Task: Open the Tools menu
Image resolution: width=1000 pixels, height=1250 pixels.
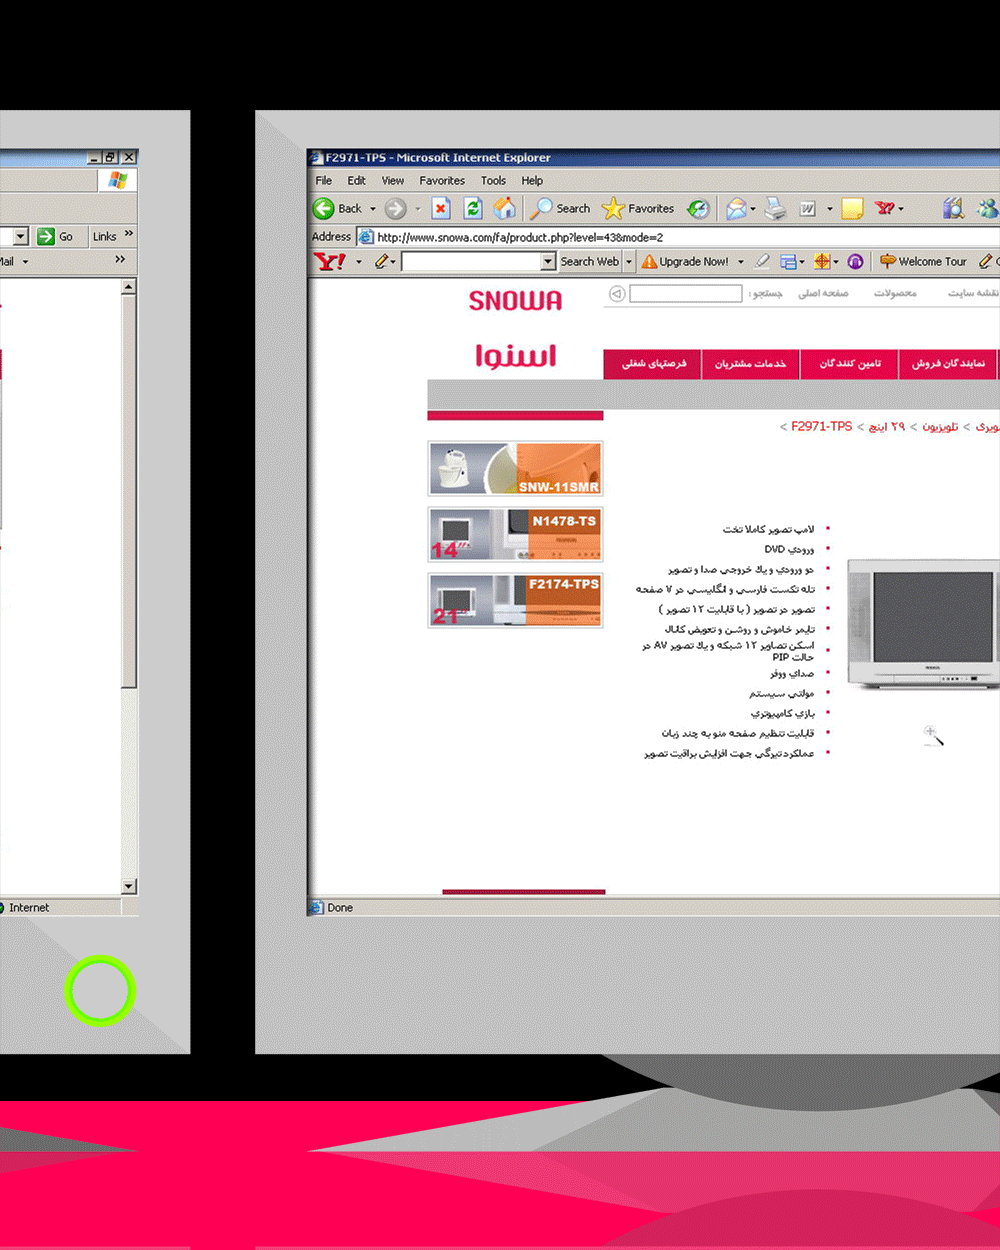Action: tap(493, 181)
